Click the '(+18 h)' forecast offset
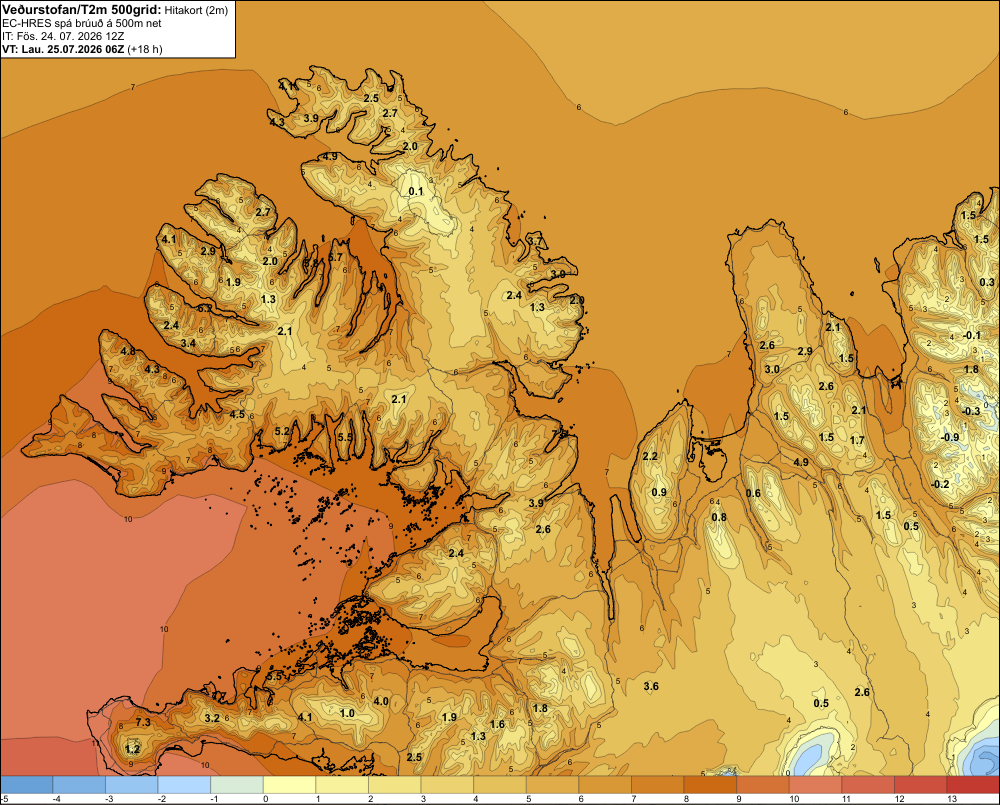Image resolution: width=1000 pixels, height=805 pixels. tap(145, 49)
